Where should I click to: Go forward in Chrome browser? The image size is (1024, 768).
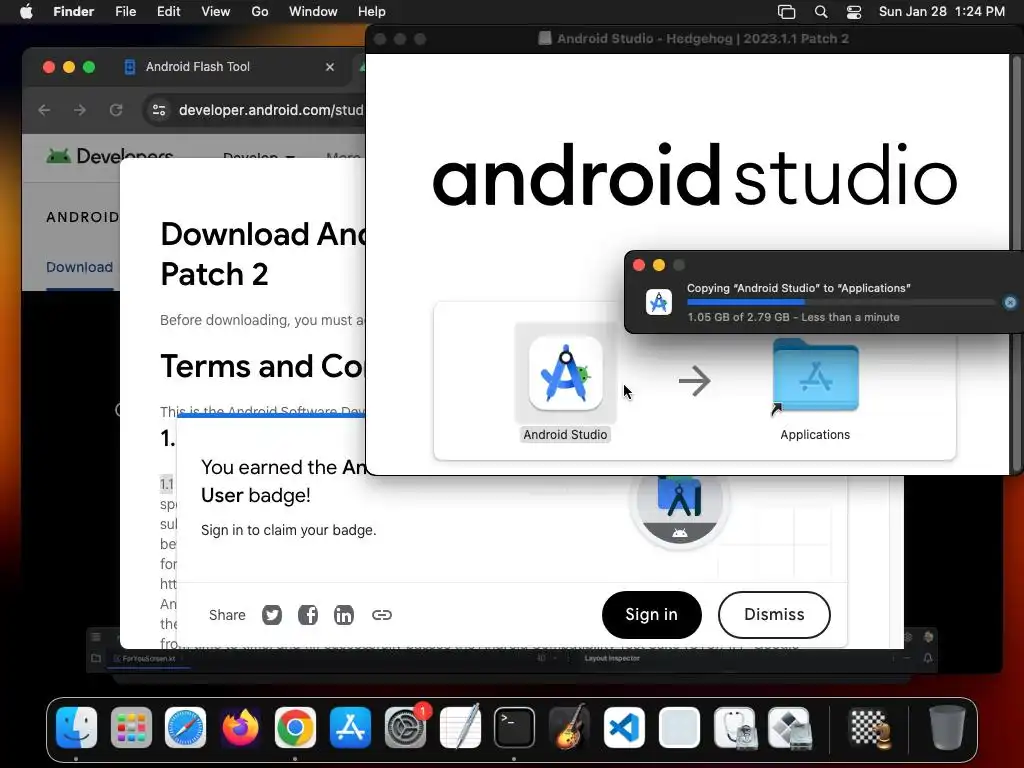coord(80,110)
